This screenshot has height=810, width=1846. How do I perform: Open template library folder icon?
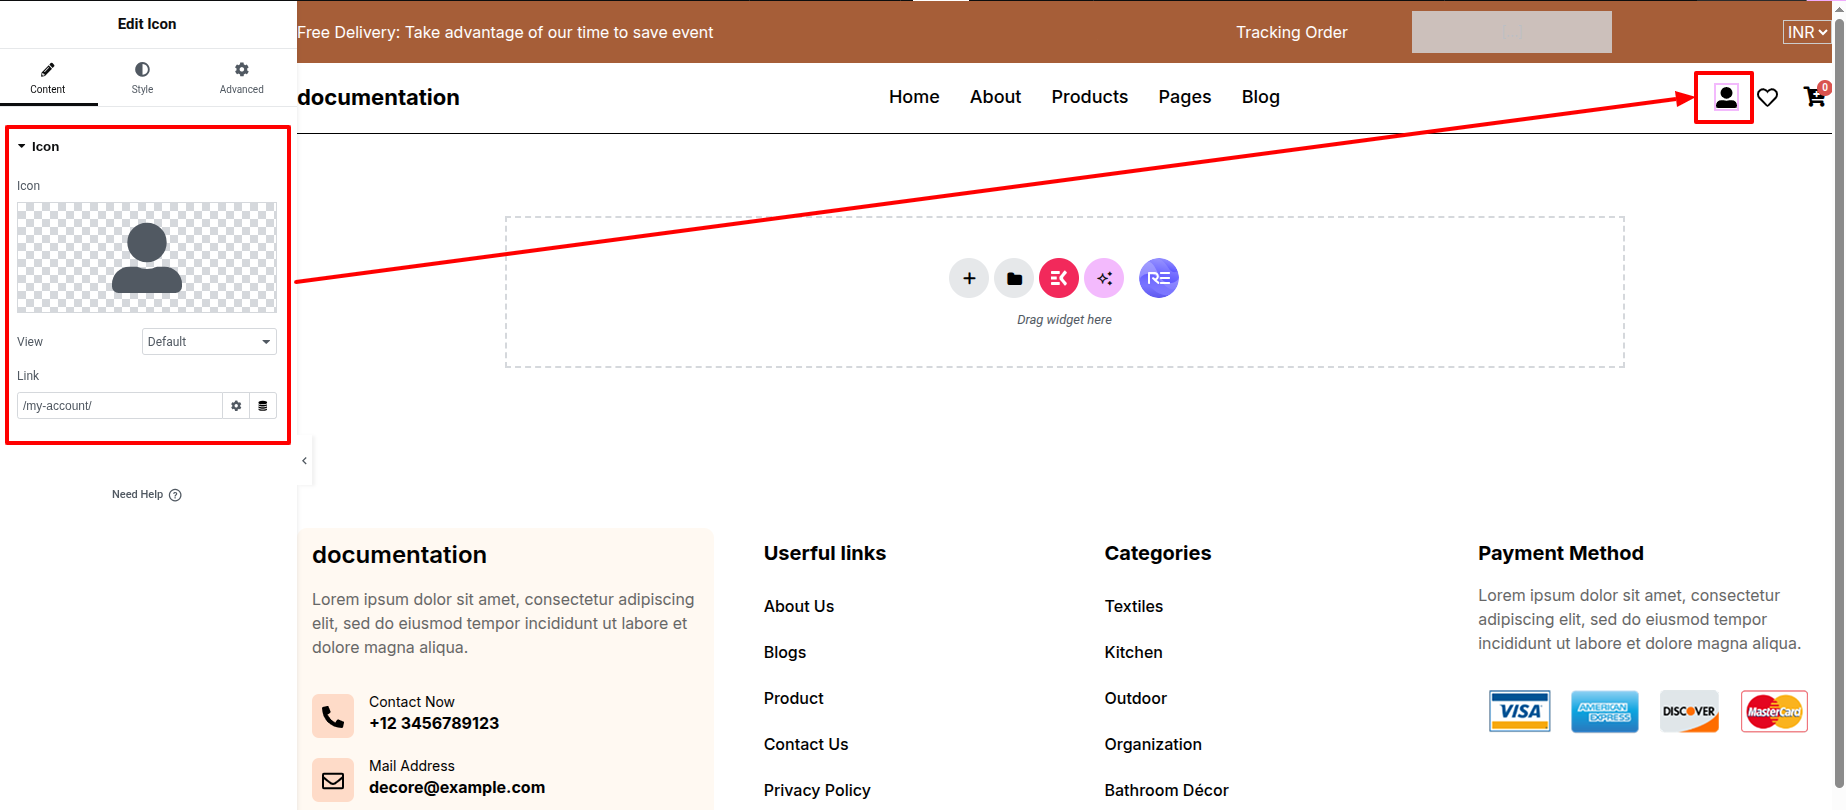tap(1014, 278)
